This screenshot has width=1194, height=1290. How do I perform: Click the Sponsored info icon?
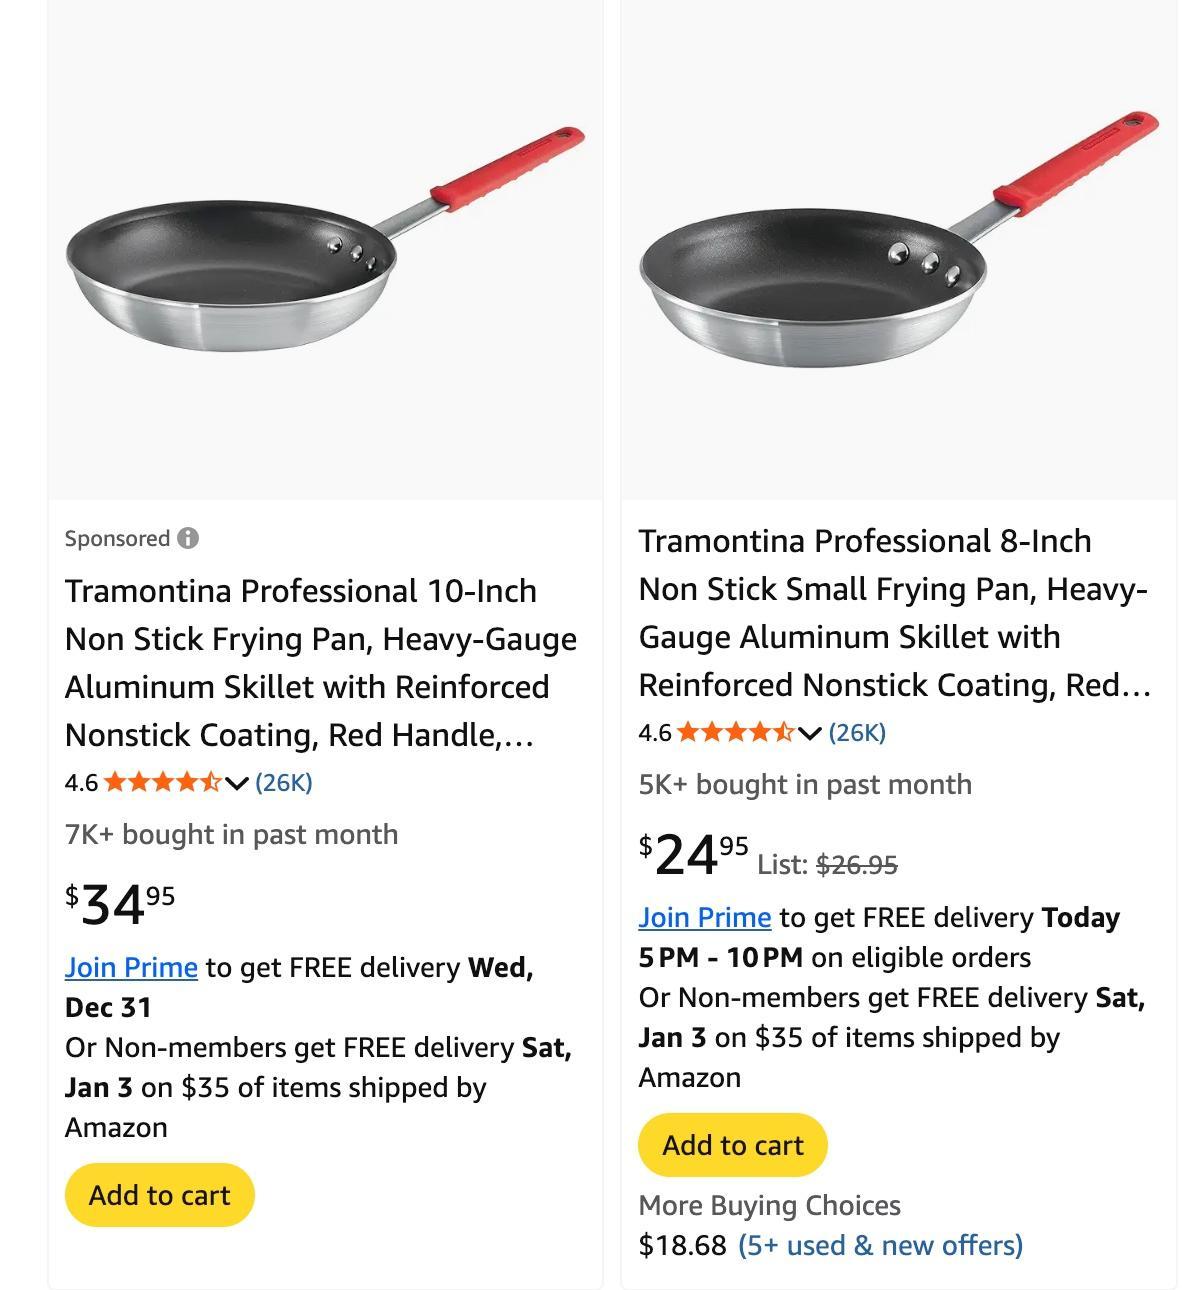pos(188,538)
